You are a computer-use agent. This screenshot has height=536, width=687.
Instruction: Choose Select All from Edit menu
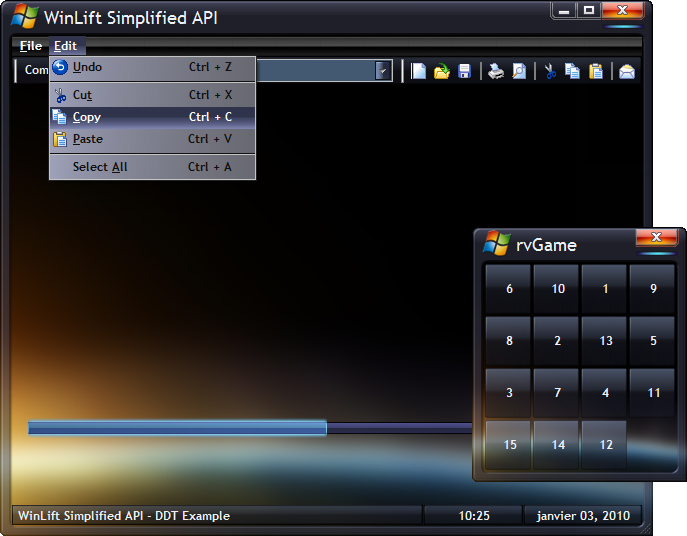(x=152, y=167)
